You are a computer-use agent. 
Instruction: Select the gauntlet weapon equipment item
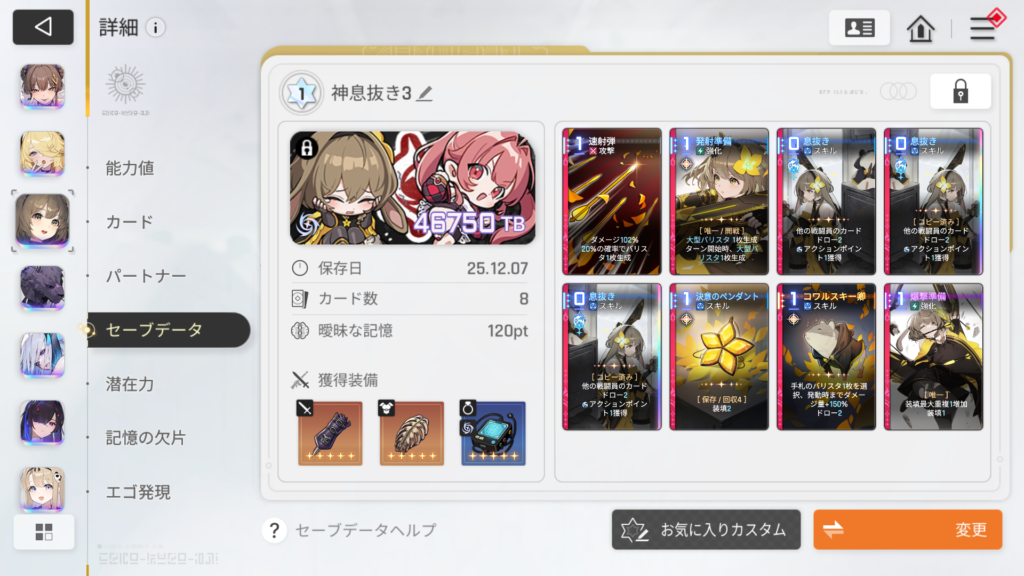click(330, 432)
